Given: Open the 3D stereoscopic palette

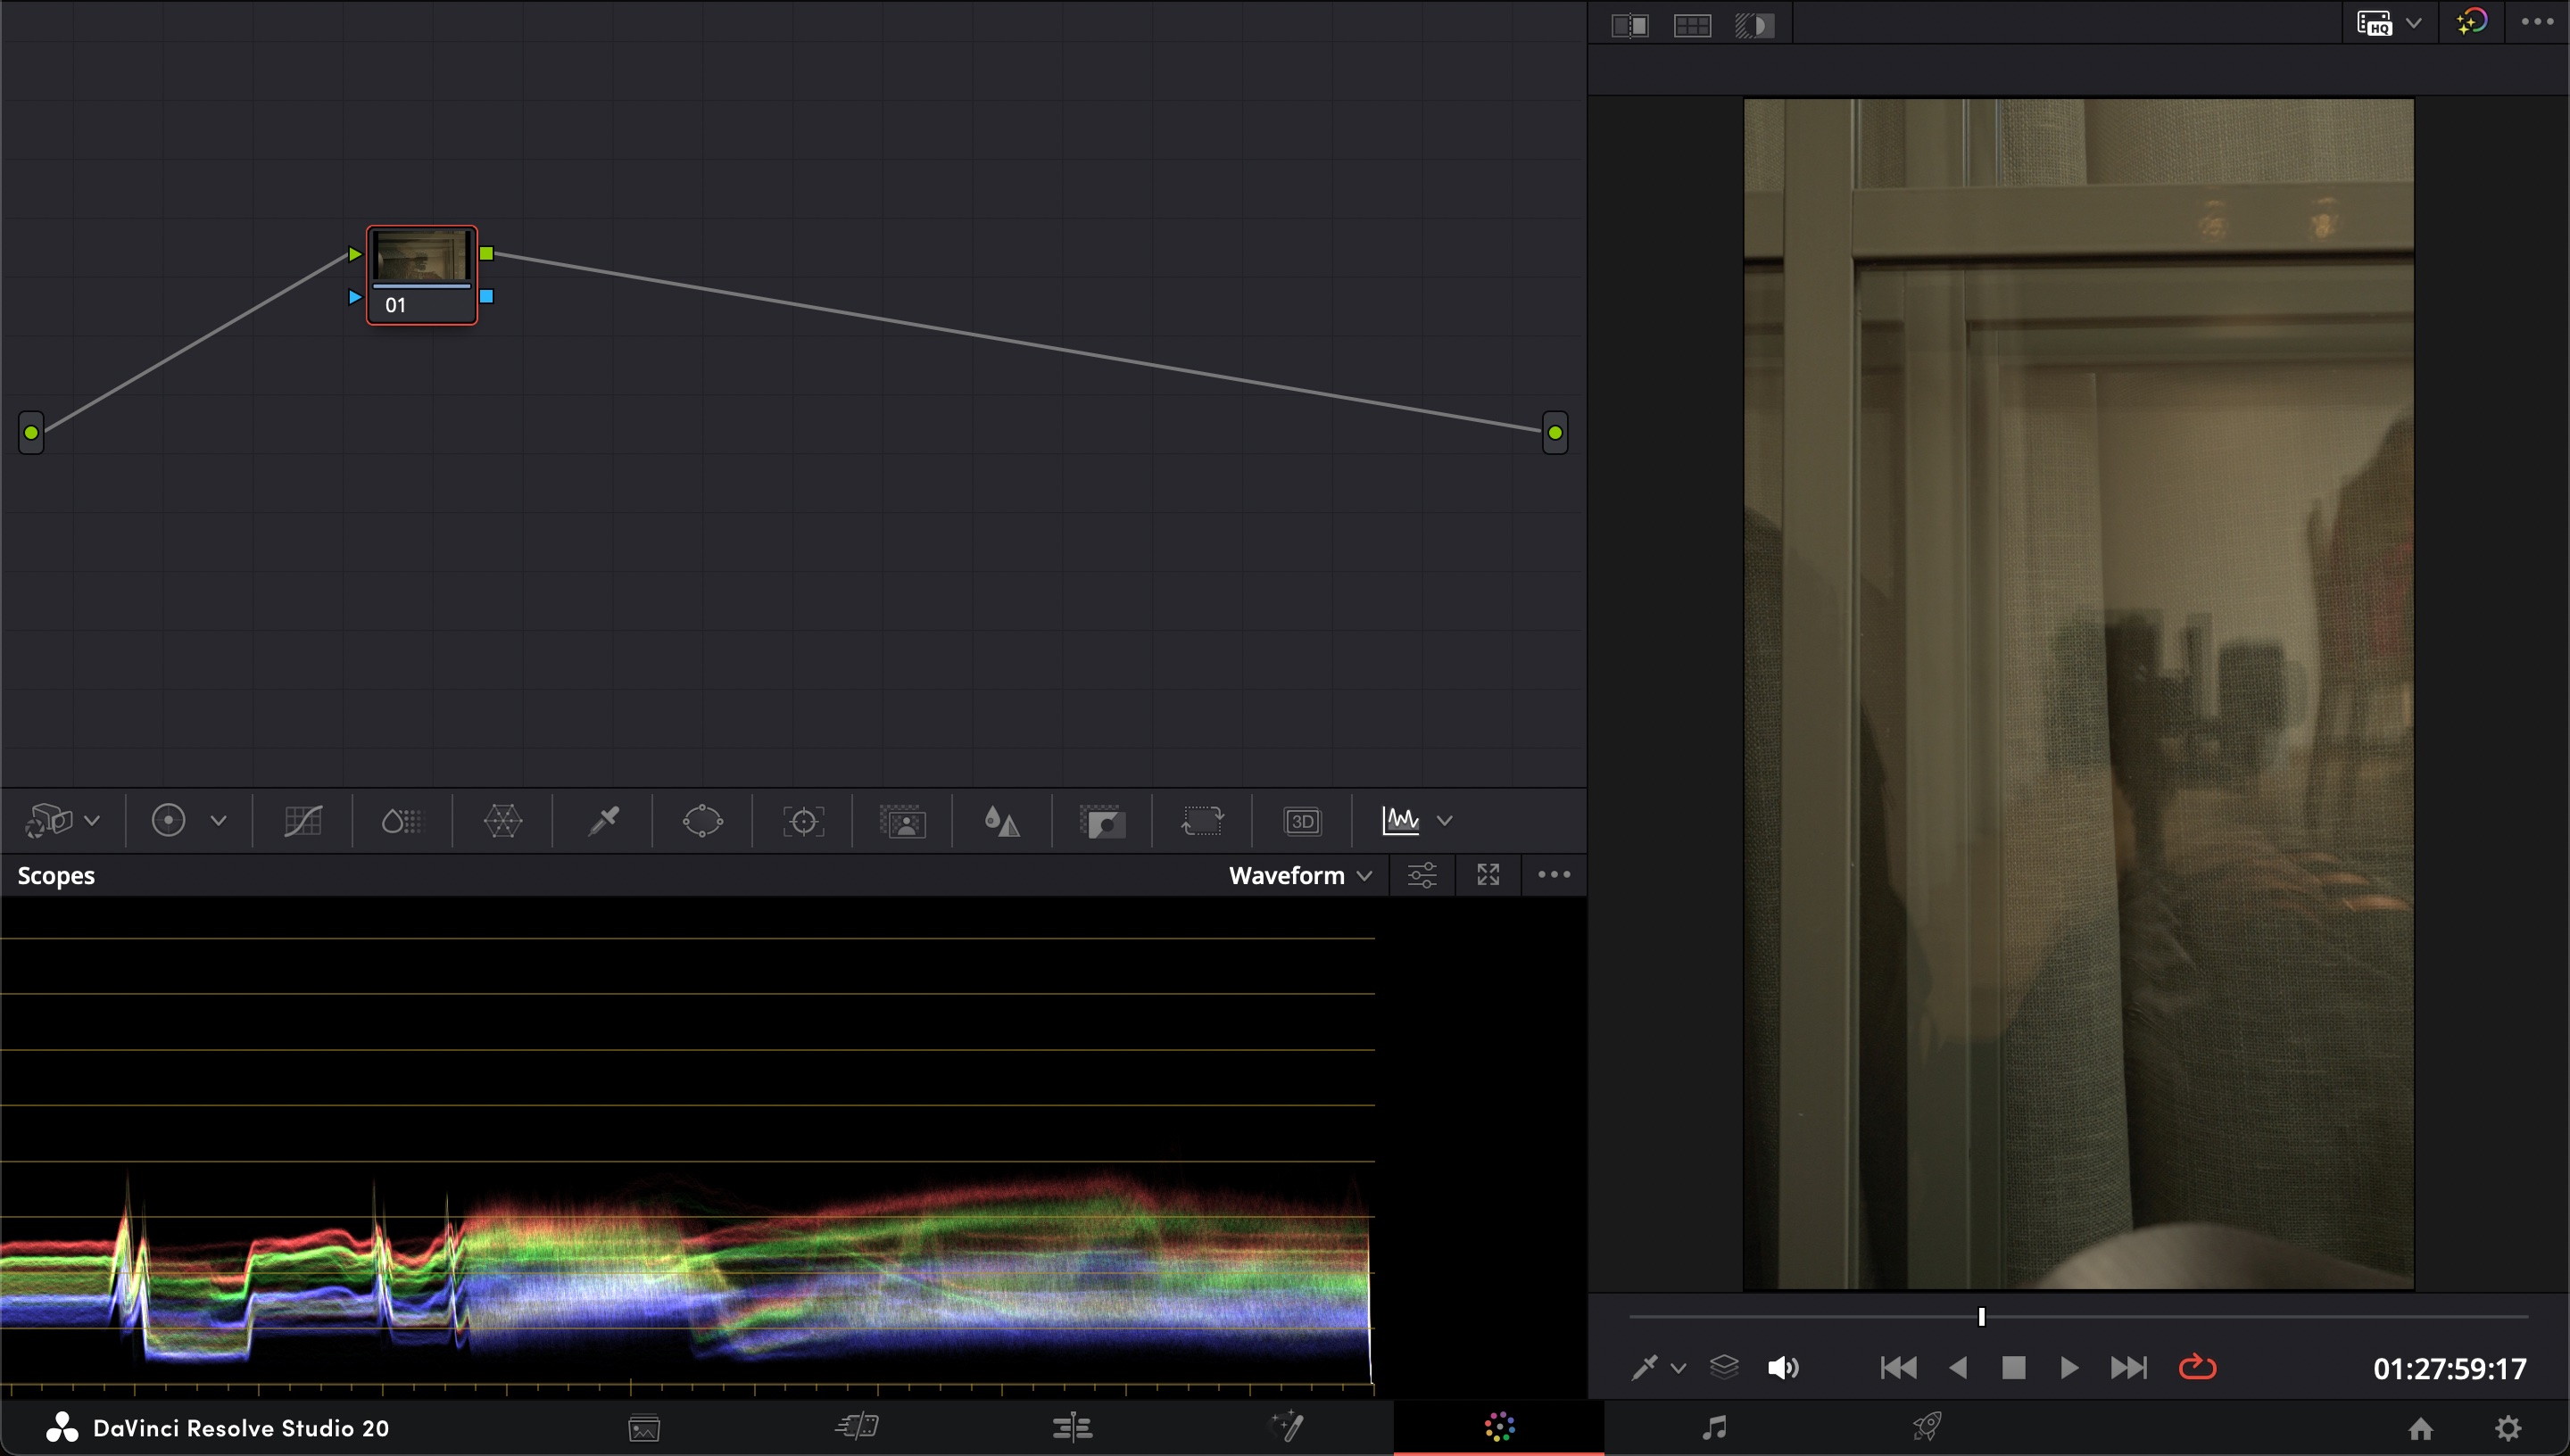Looking at the screenshot, I should point(1302,821).
